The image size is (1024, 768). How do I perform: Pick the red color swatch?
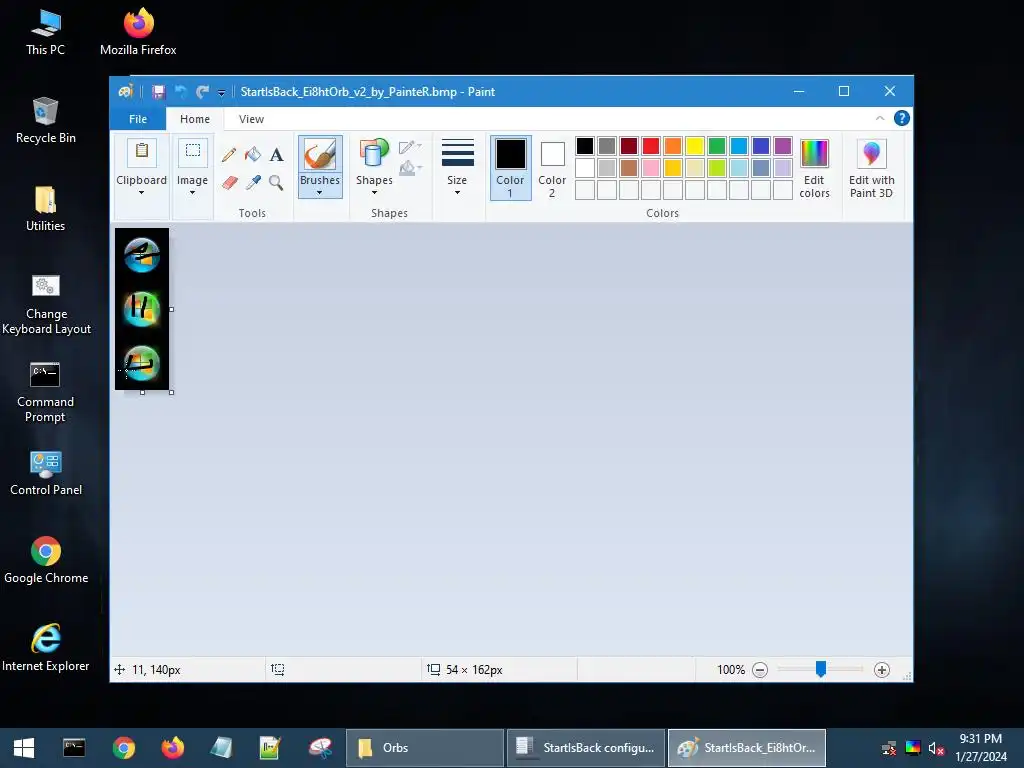(x=650, y=146)
